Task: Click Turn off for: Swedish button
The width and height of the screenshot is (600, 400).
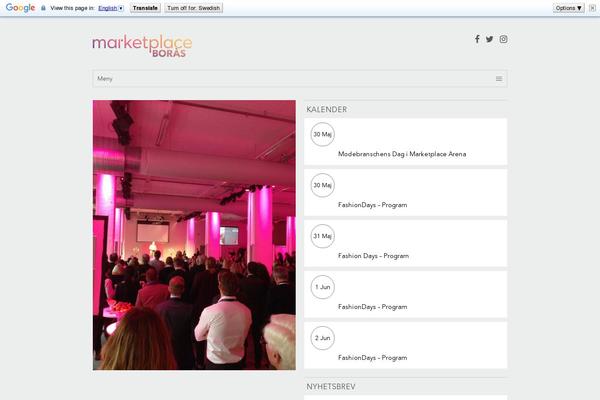Action: click(194, 8)
